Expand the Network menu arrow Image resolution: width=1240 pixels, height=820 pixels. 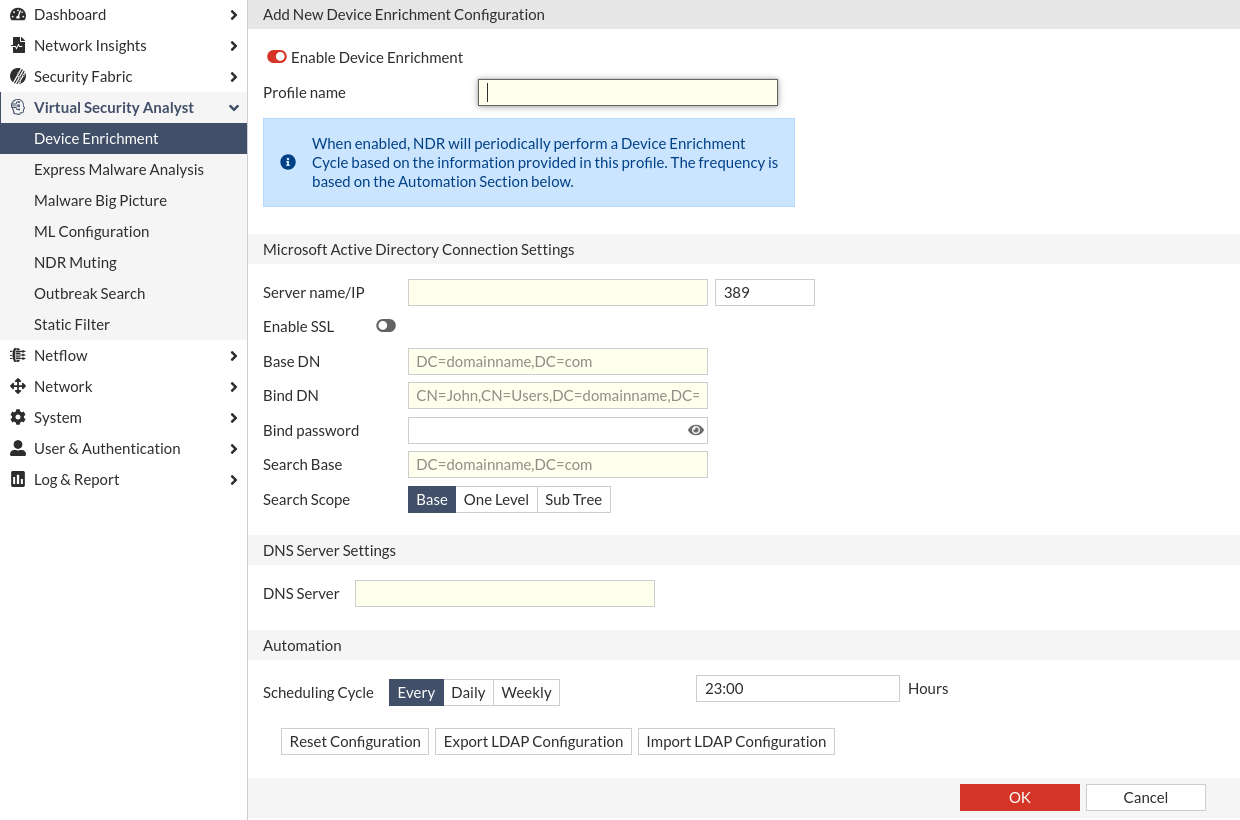pyautogui.click(x=233, y=387)
